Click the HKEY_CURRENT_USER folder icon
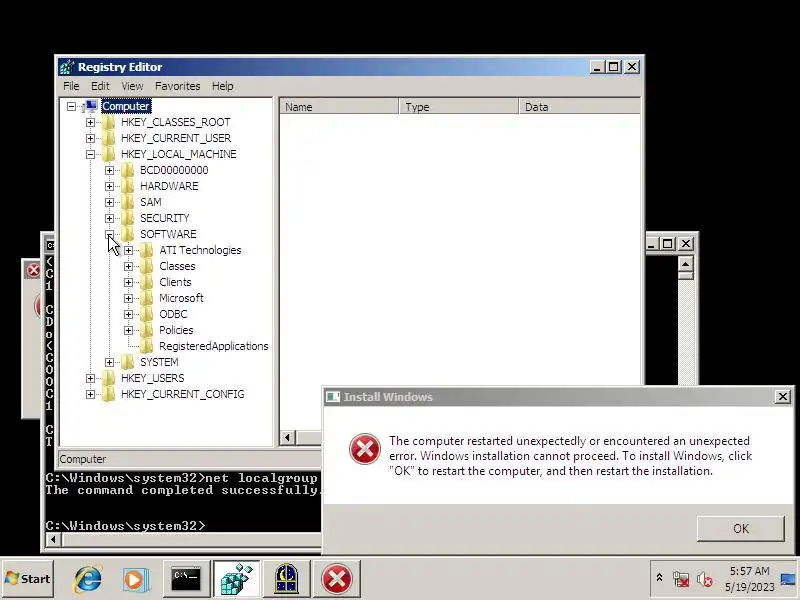This screenshot has height=600, width=800. 108,138
